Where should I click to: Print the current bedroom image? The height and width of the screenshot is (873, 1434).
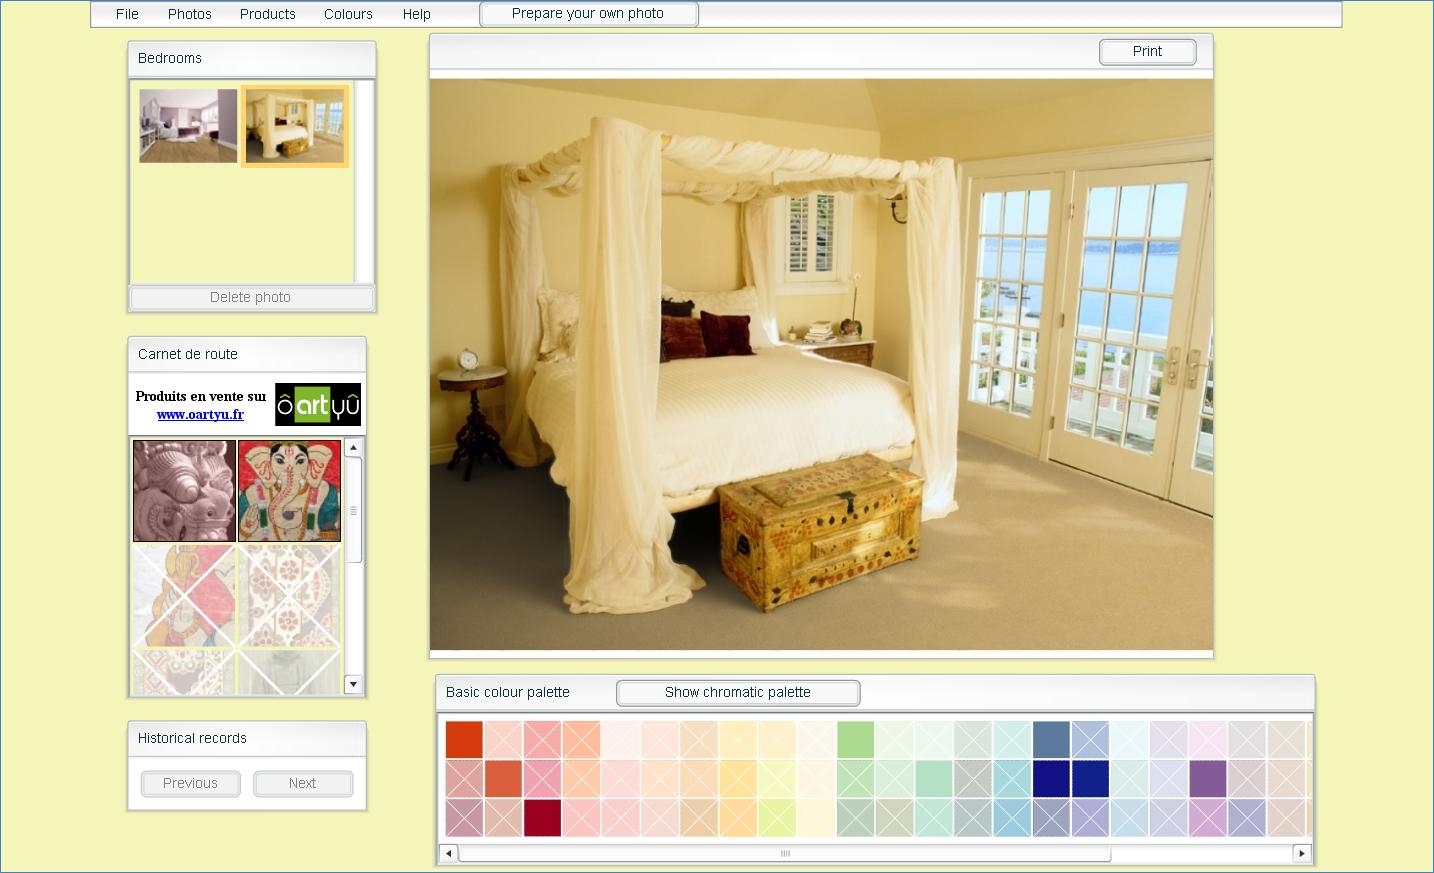tap(1147, 52)
